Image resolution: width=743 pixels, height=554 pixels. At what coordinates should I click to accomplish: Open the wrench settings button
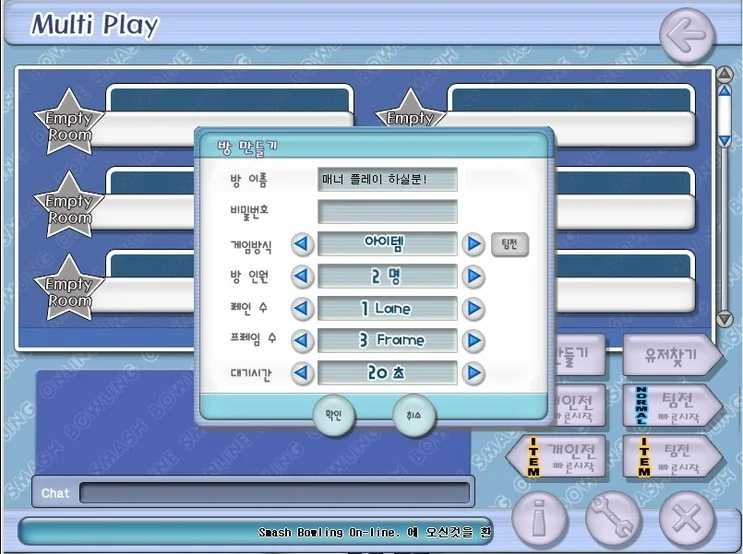click(x=613, y=519)
